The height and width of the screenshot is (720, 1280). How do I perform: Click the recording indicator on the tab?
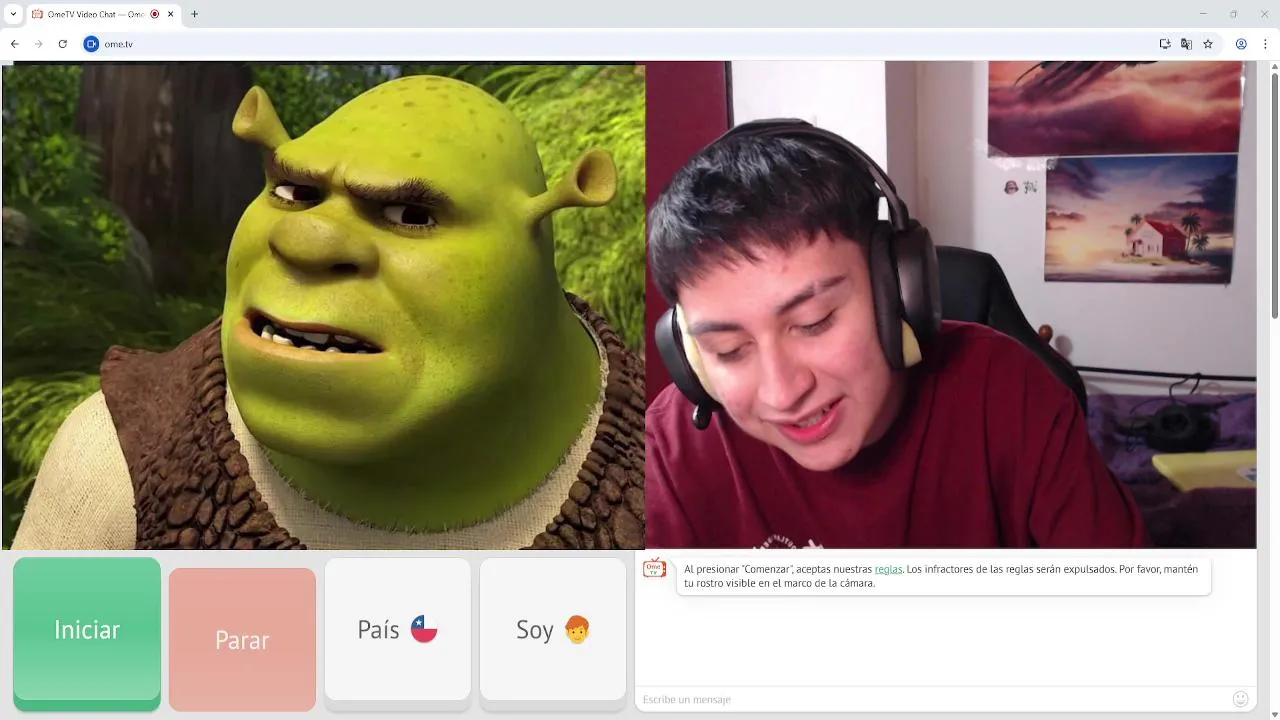pos(155,14)
